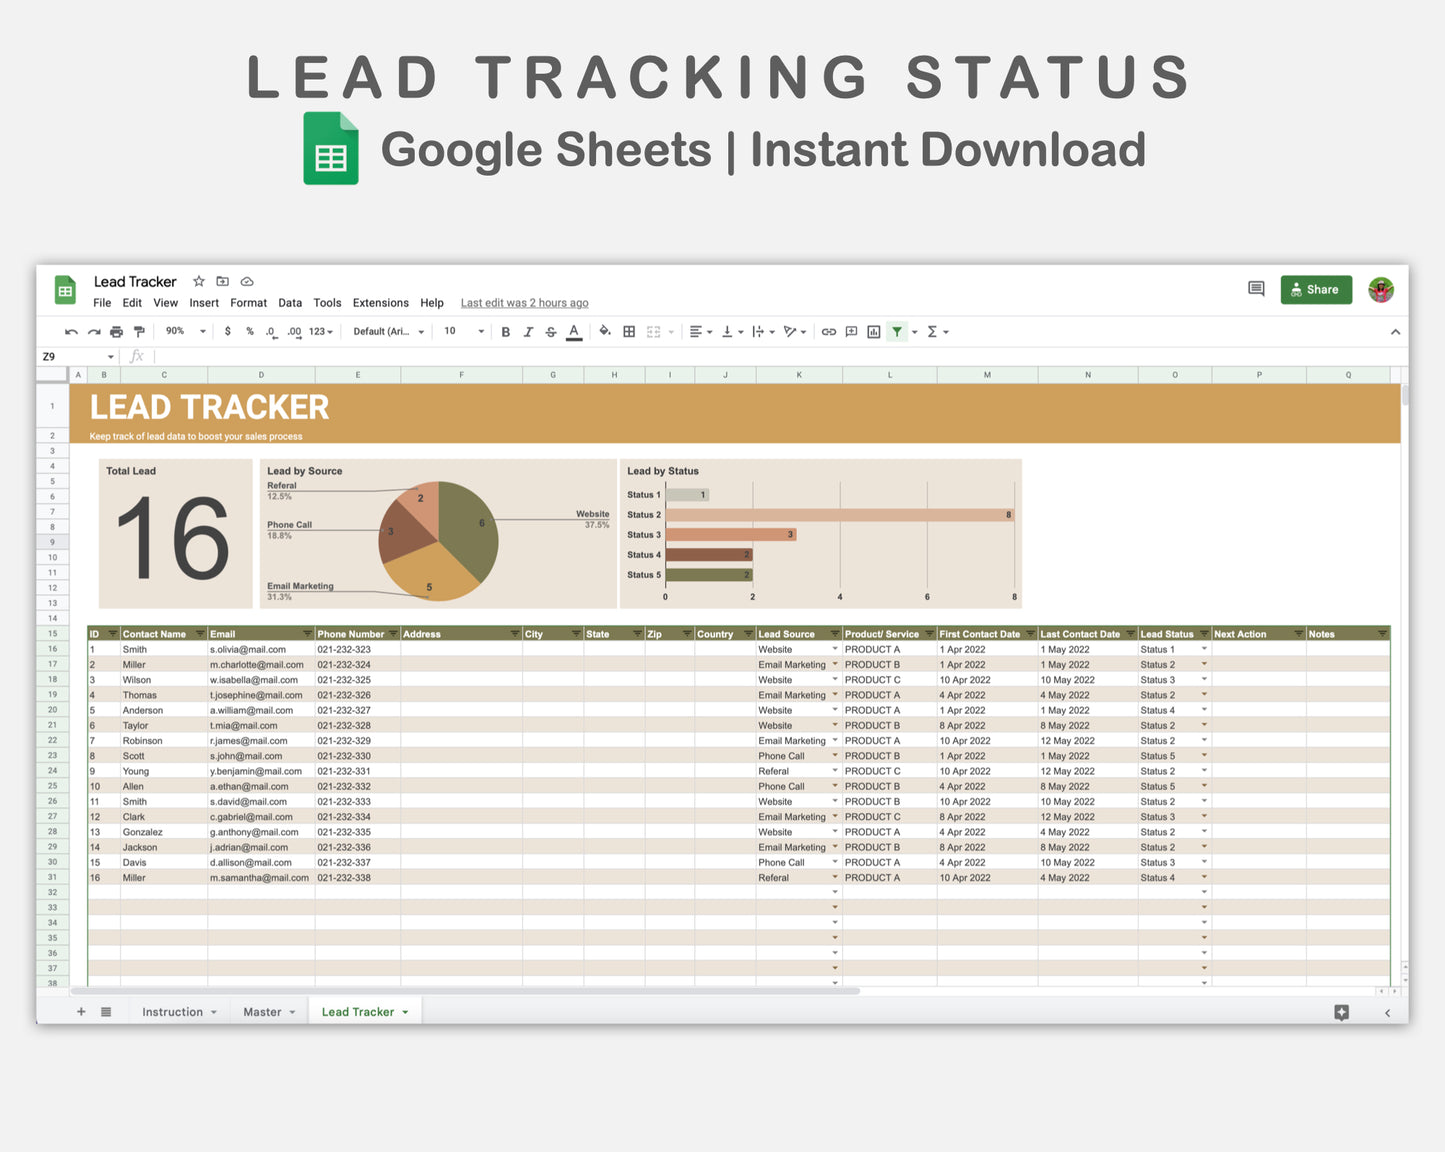Open the fill color tool
The image size is (1445, 1152).
[x=603, y=331]
